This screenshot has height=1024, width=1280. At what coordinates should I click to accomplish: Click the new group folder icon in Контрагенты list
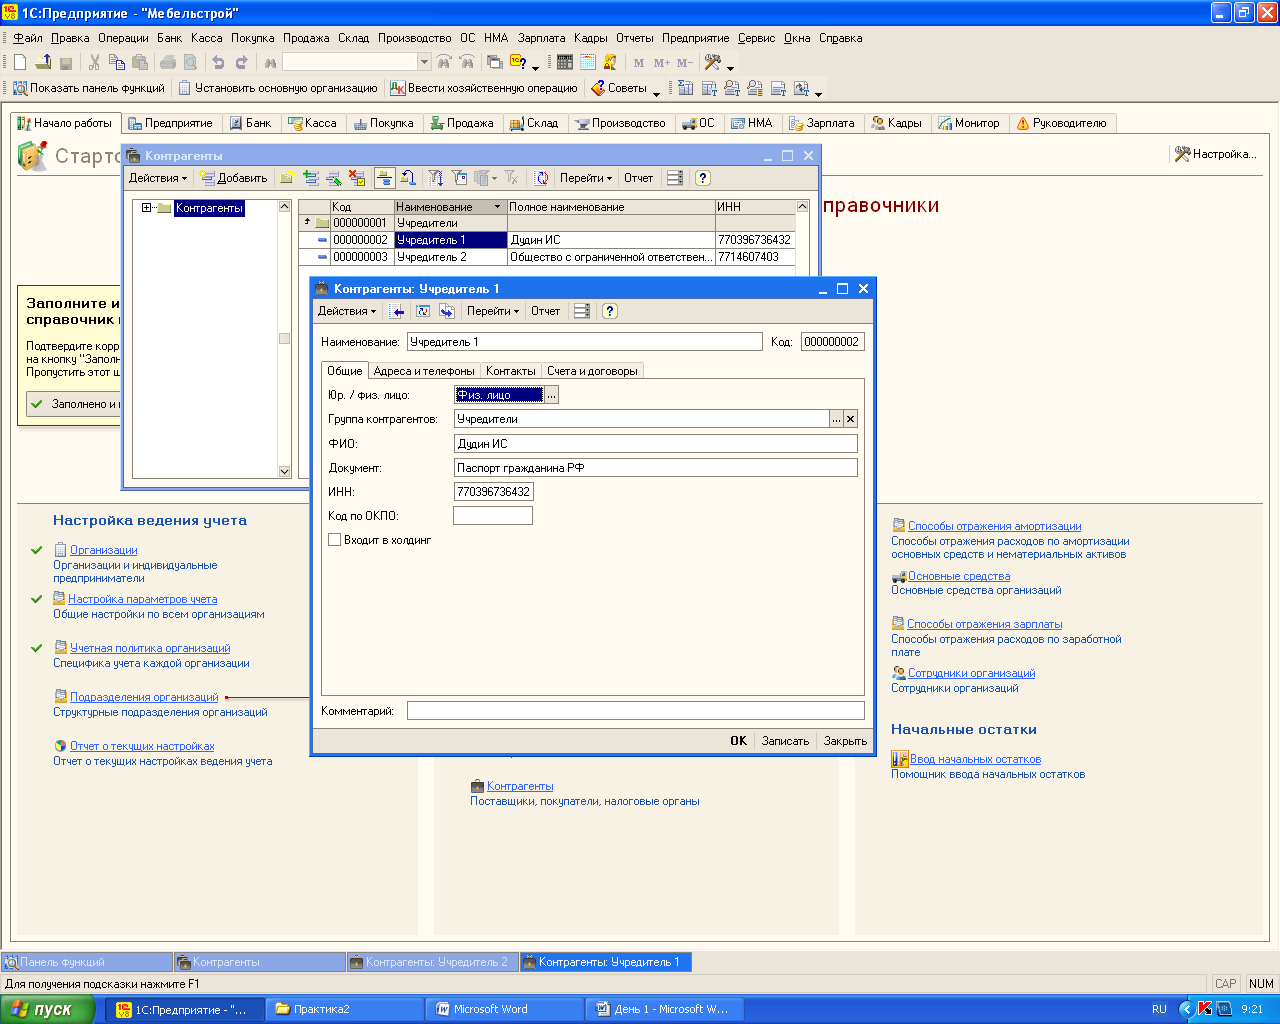tap(287, 178)
